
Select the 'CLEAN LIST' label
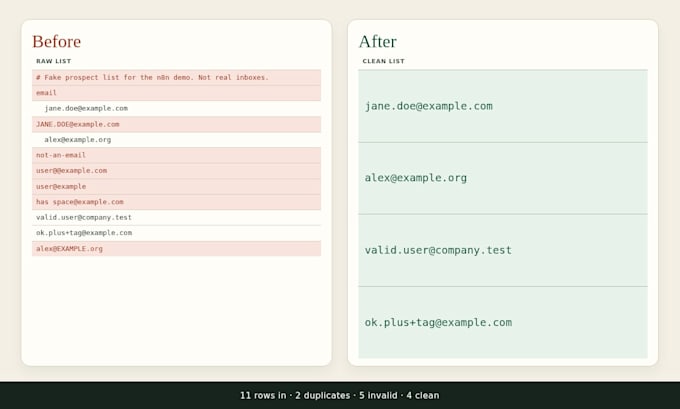pos(383,61)
